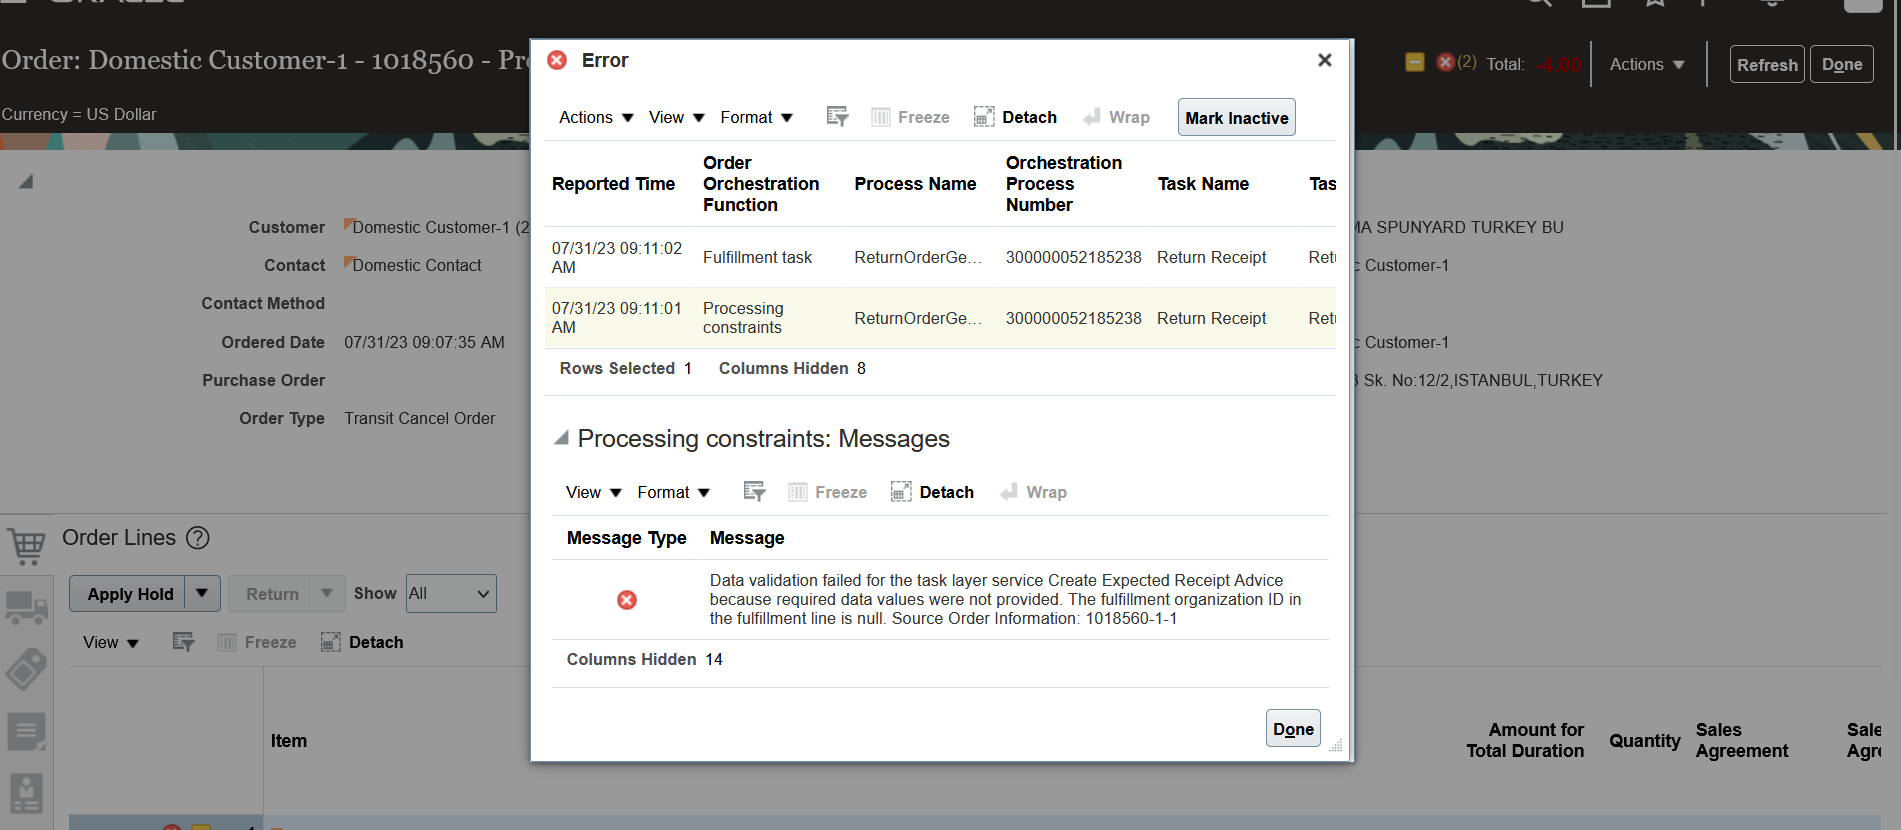Click Wrap in the Error dialog's top toolbar
Viewport: 1901px width, 830px height.
pos(1117,117)
